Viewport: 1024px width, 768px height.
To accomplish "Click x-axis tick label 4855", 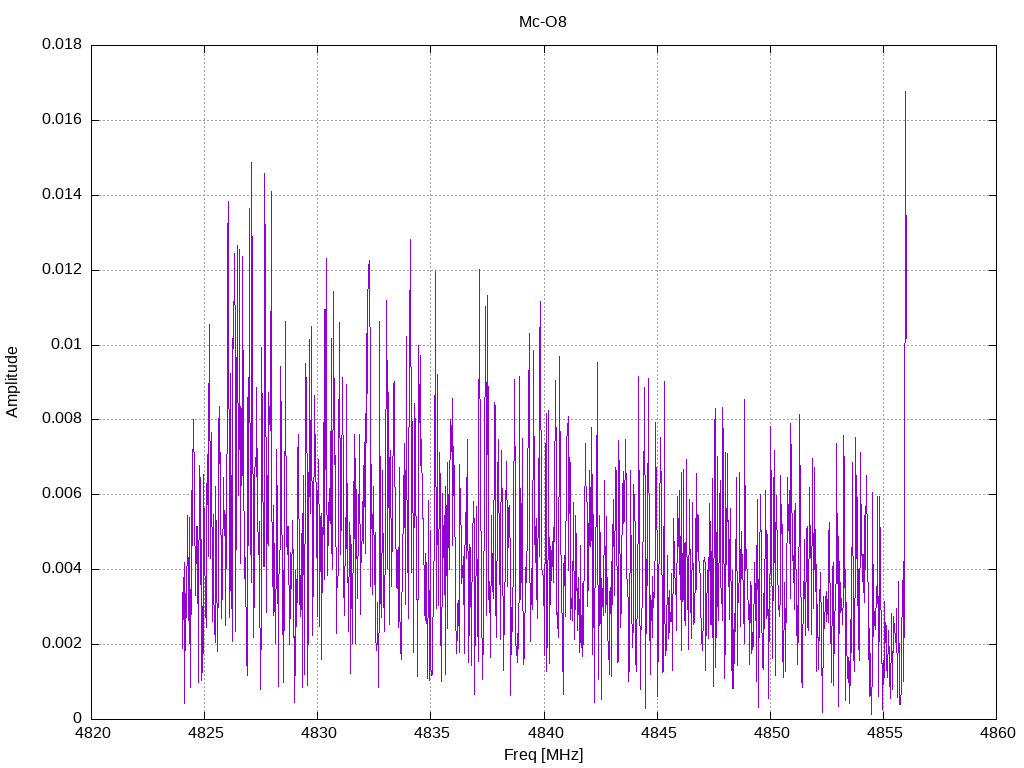I will tap(884, 733).
